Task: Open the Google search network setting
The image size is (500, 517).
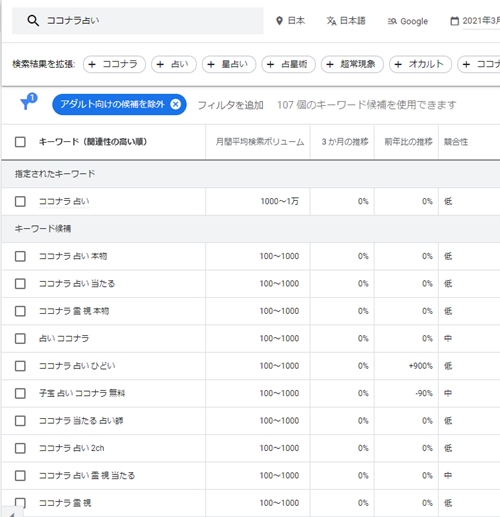Action: (x=408, y=21)
